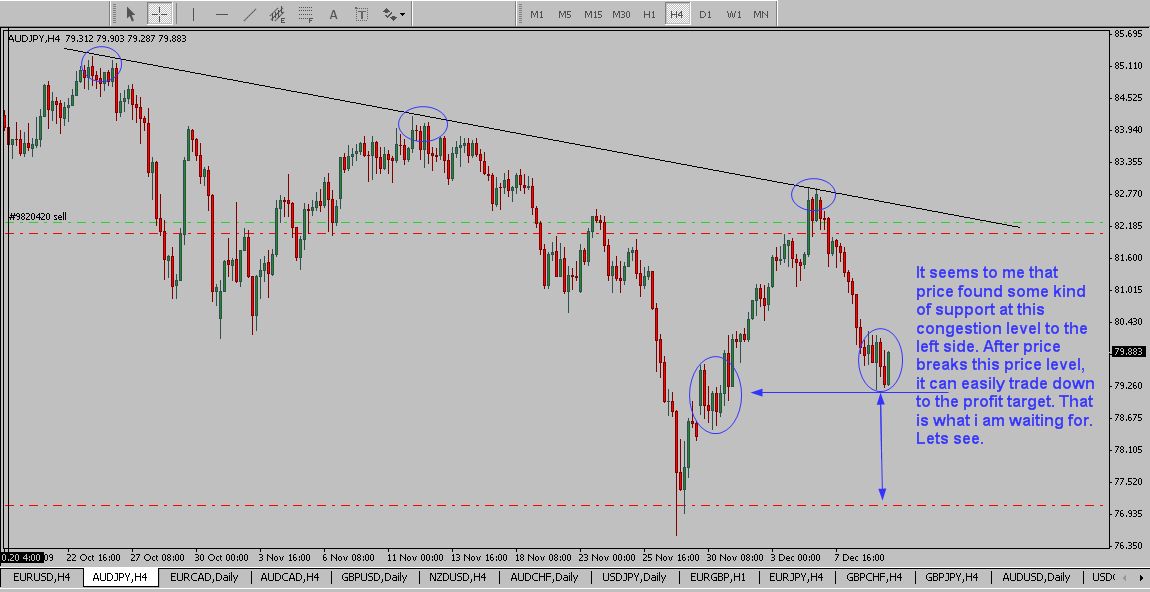The image size is (1150, 592).
Task: Select the text 'A' tool
Action: [333, 14]
